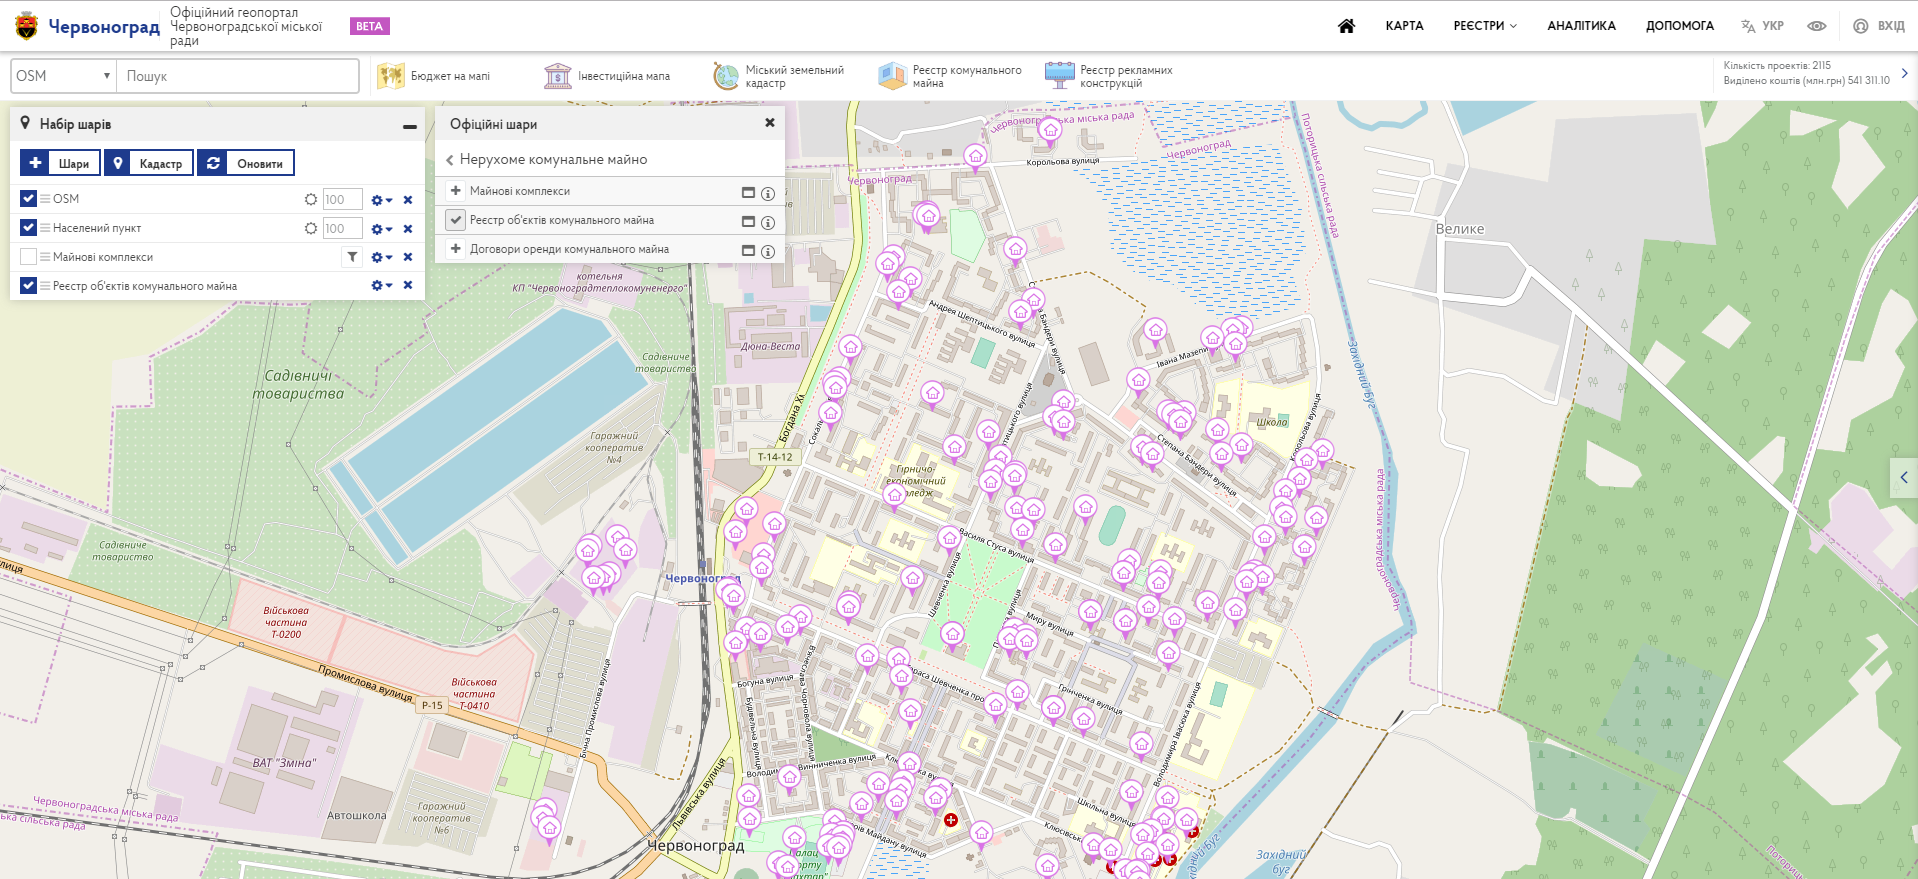Open filter for Майнові комплекси layer
Screen dimensions: 1918x879
click(x=352, y=257)
